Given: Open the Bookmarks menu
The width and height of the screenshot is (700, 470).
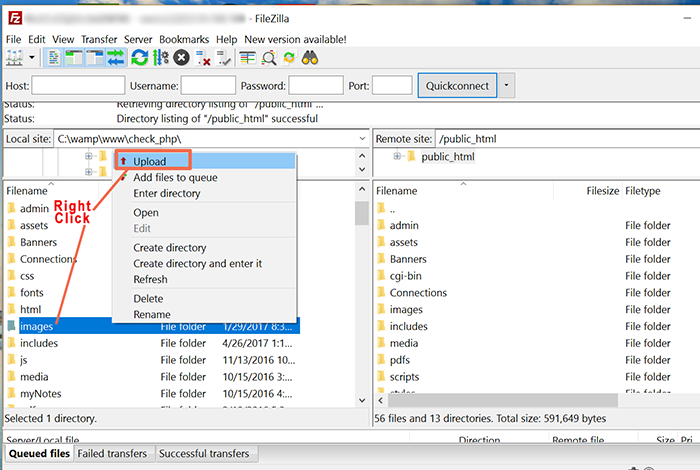Looking at the screenshot, I should tap(184, 39).
